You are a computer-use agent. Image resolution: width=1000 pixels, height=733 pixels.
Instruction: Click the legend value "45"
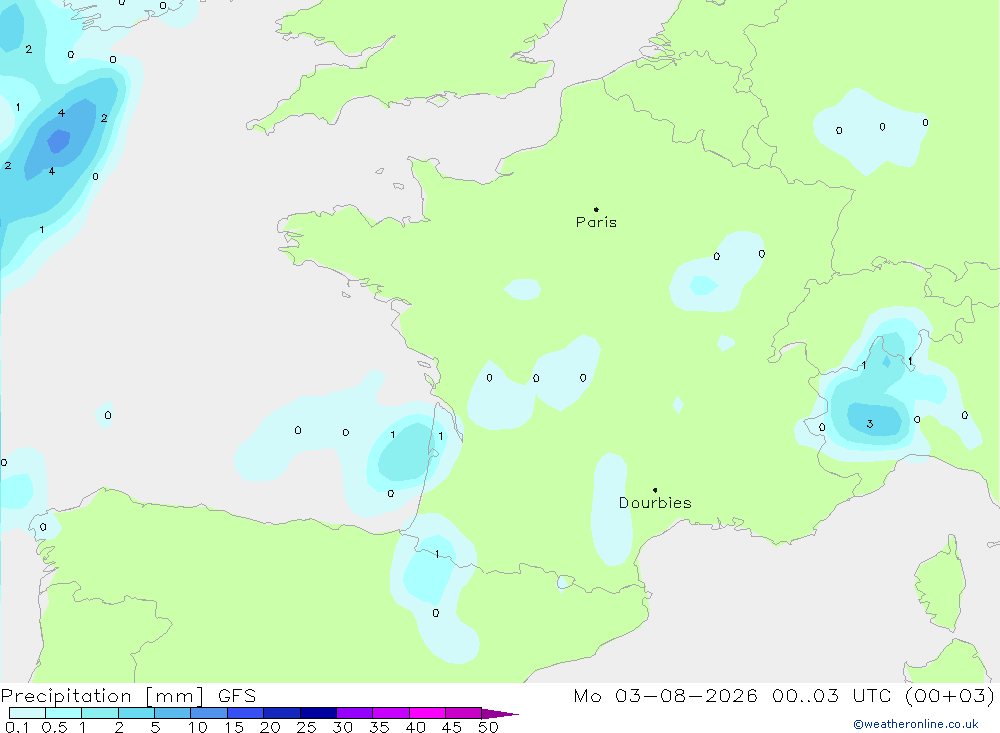click(x=452, y=727)
